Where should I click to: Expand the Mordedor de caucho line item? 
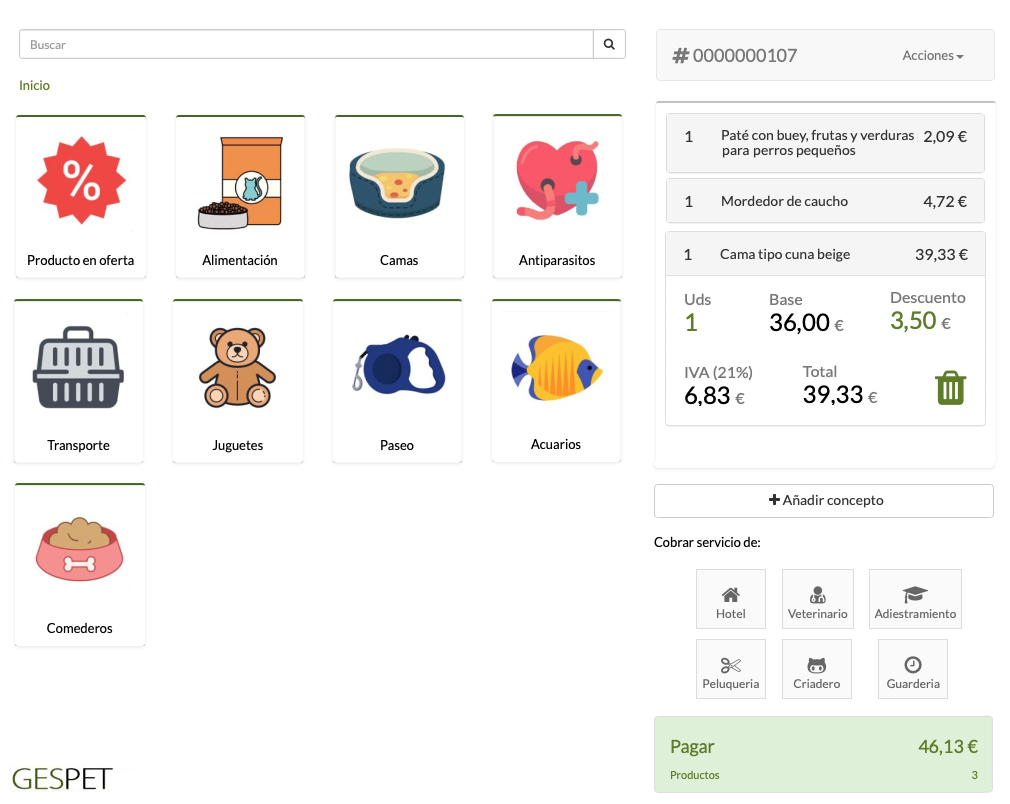825,201
